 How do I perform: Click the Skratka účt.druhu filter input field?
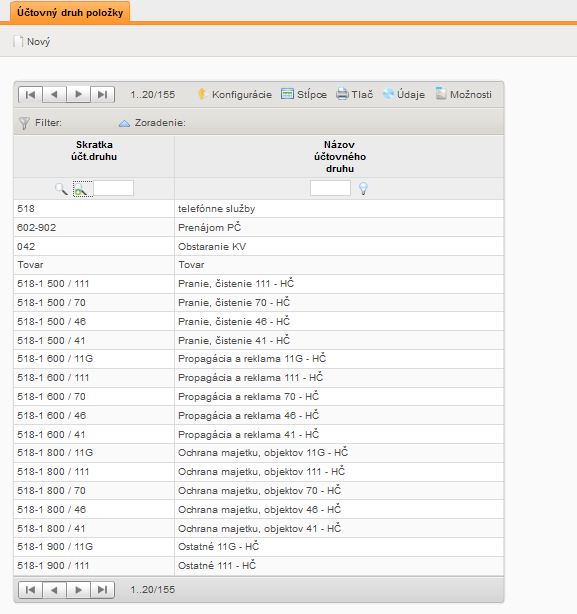(113, 188)
